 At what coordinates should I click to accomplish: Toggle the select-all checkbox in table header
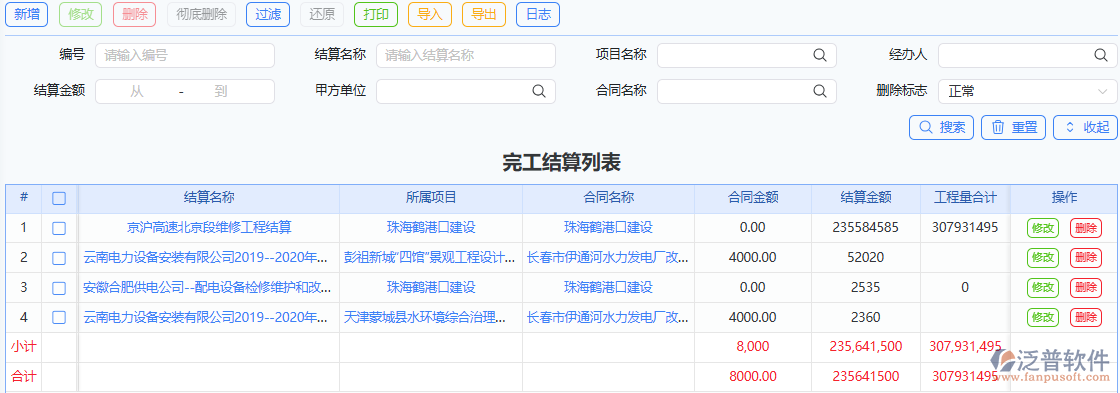tap(59, 198)
